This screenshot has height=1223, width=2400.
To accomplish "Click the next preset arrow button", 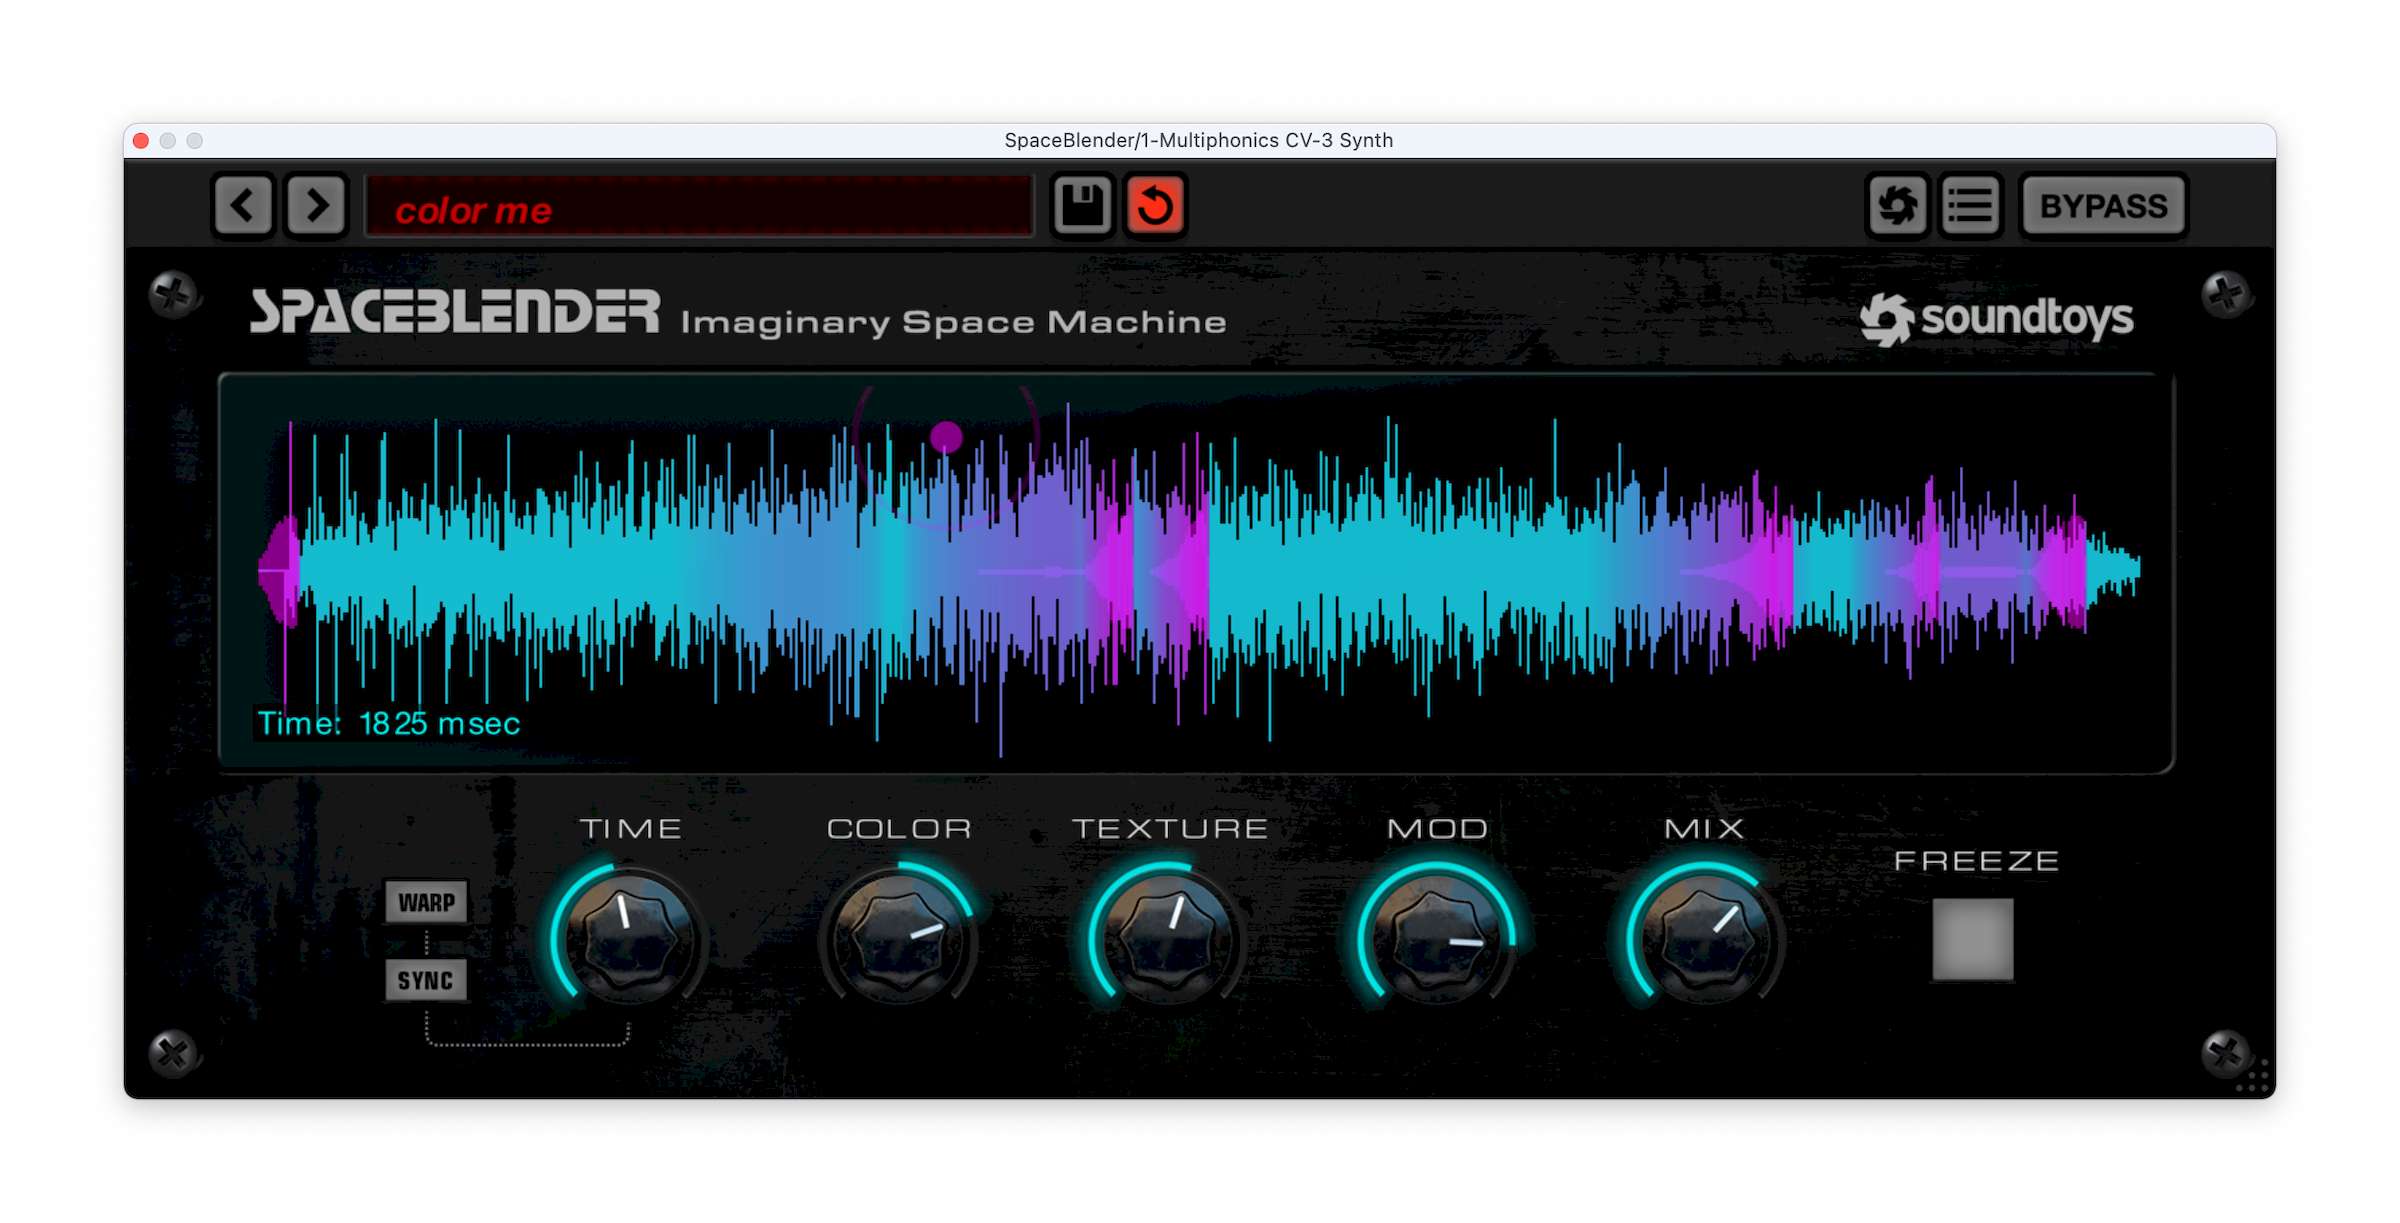I will point(316,206).
